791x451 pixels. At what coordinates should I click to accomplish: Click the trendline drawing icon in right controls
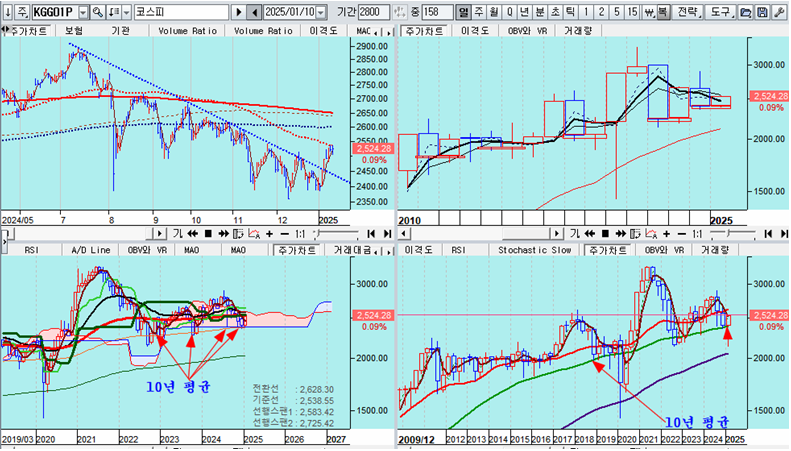(x=651, y=234)
